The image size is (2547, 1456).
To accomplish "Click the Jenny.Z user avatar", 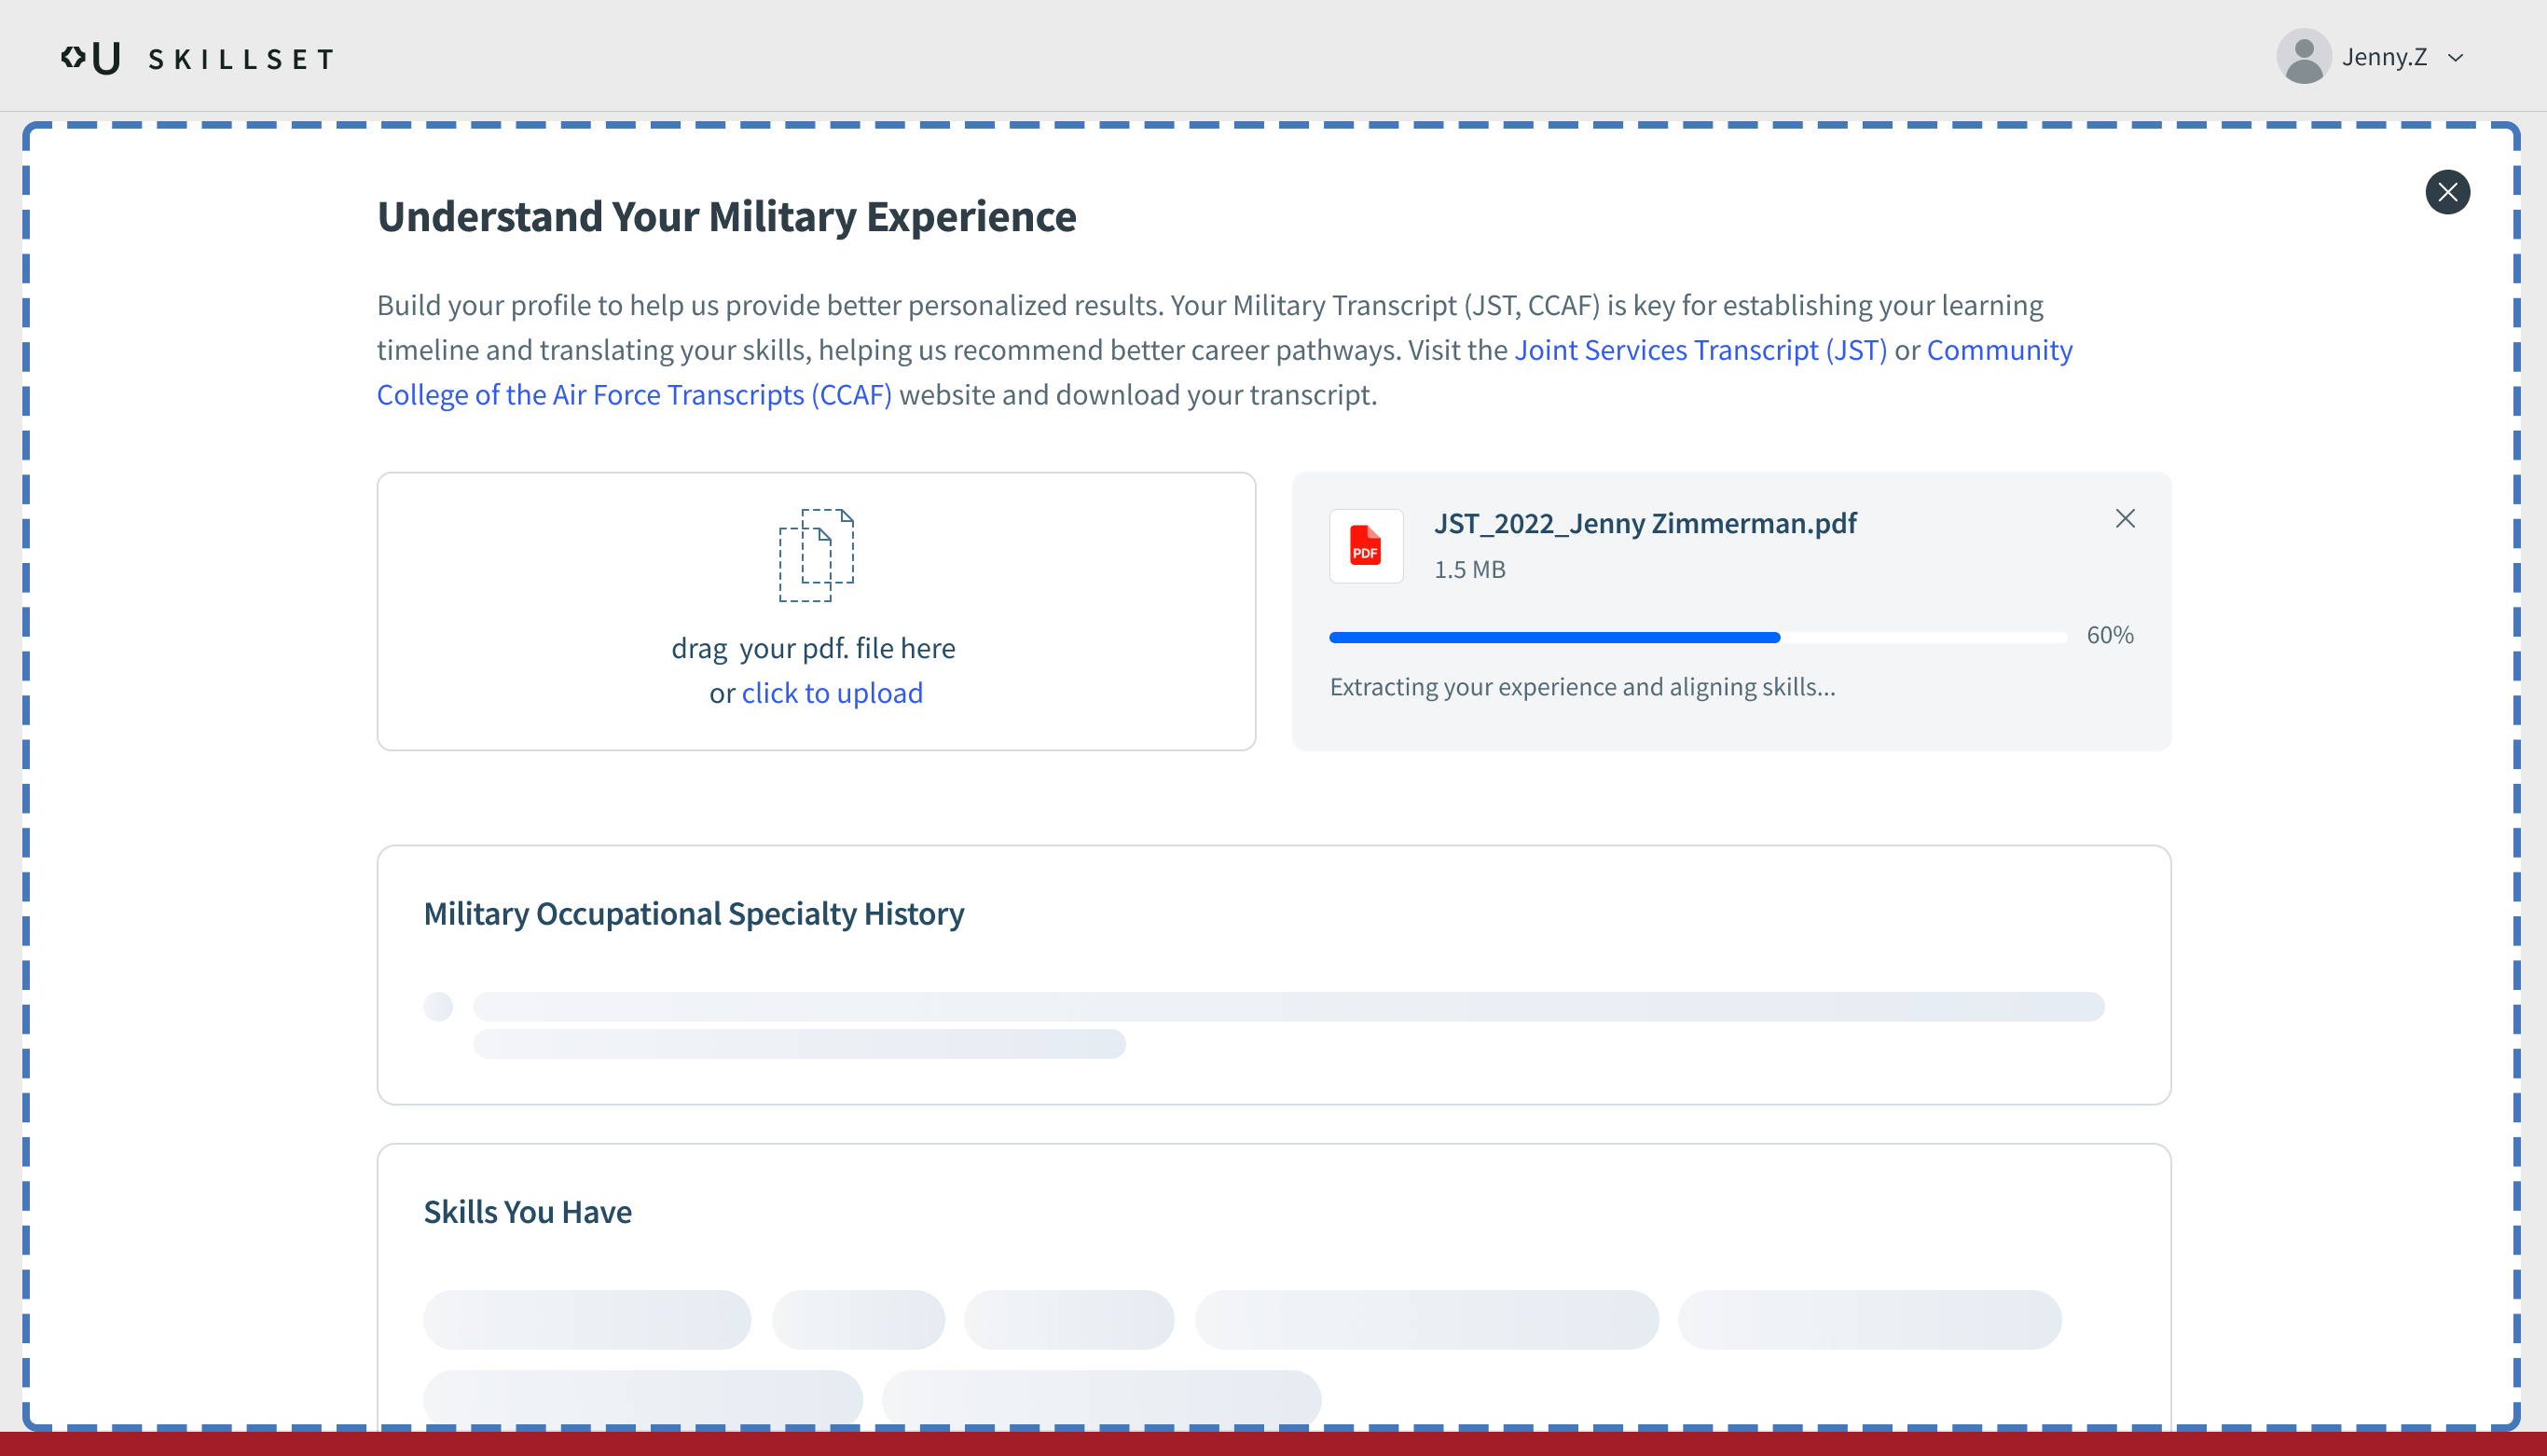I will [x=2304, y=57].
